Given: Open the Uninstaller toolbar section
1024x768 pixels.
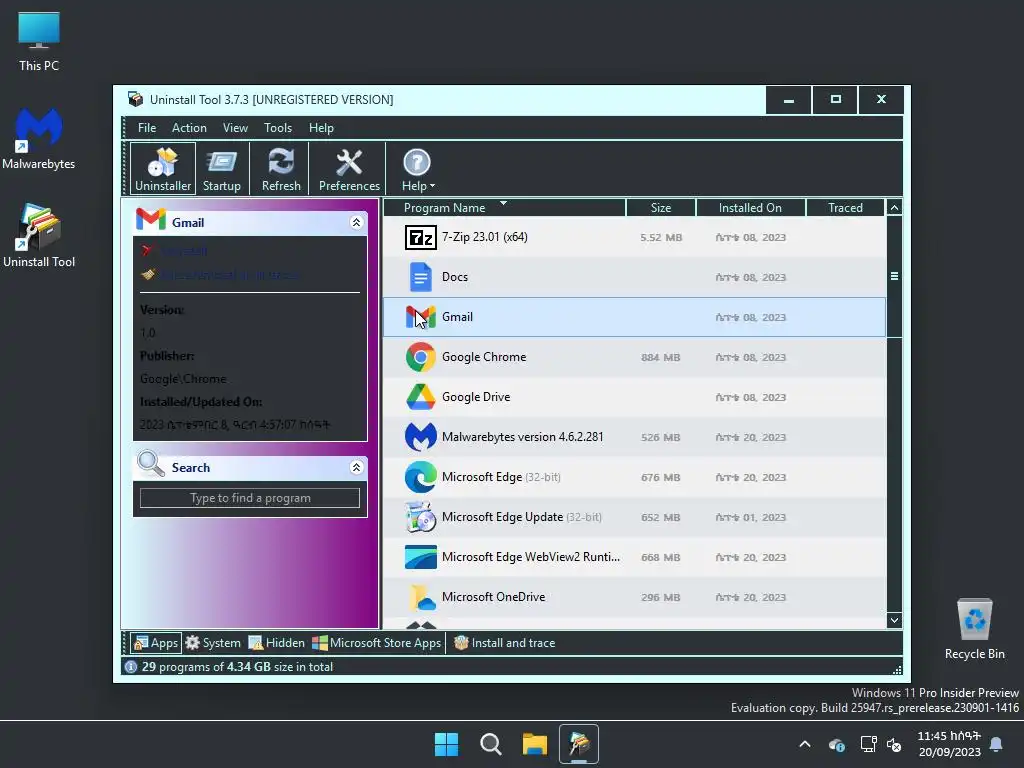Looking at the screenshot, I should coord(163,168).
